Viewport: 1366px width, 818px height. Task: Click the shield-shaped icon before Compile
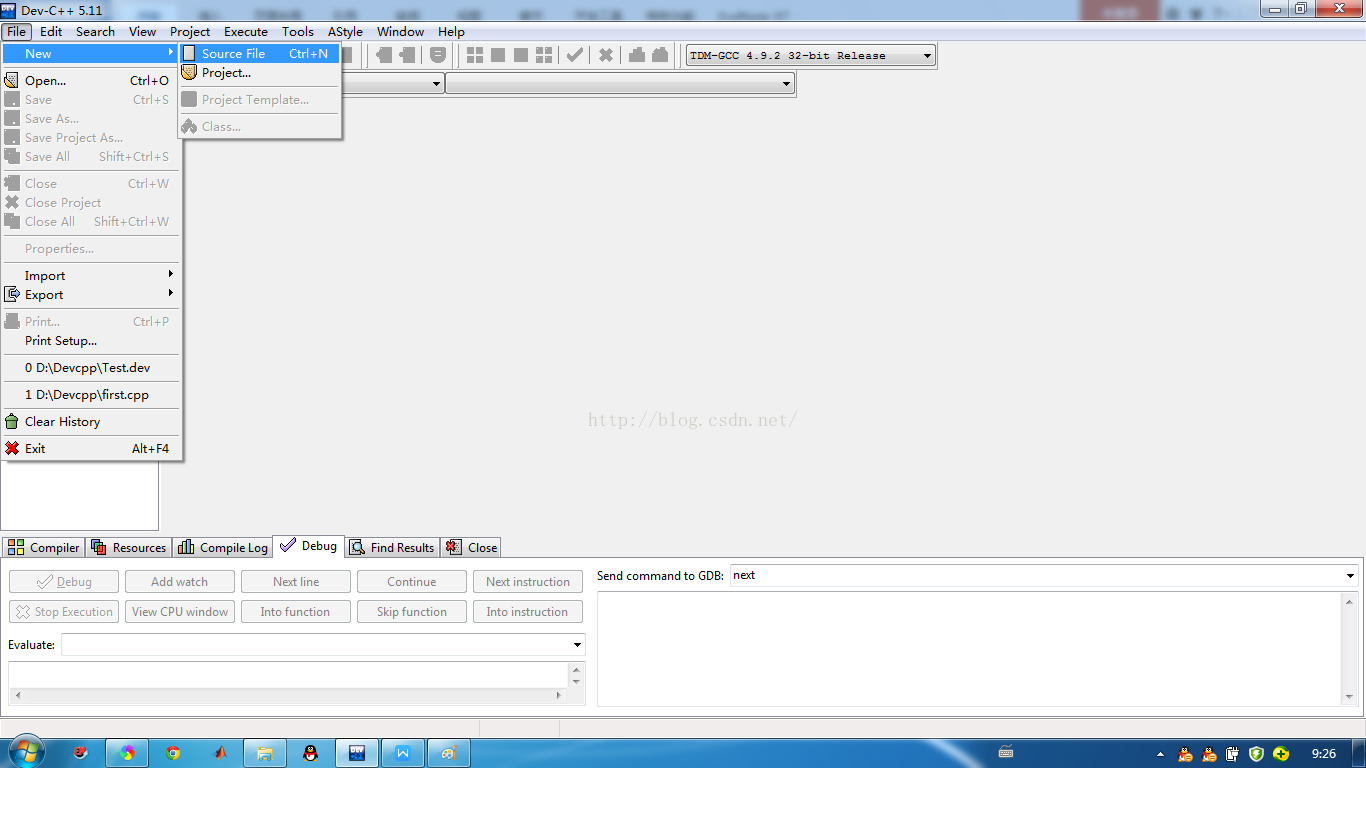coord(438,55)
